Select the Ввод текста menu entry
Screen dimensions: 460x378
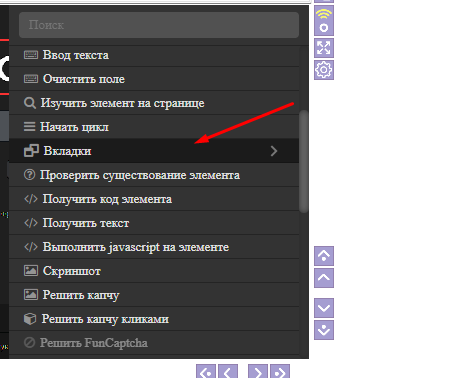[154, 55]
